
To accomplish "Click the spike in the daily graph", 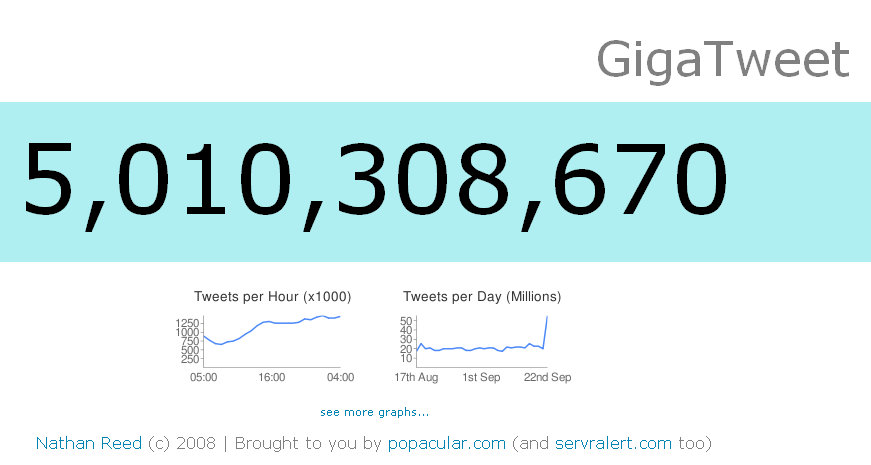I will click(545, 332).
